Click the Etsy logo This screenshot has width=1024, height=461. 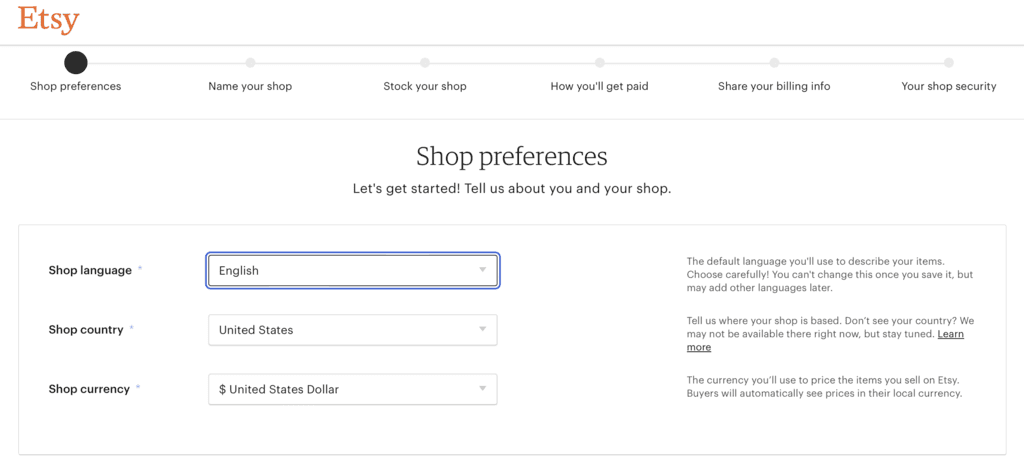click(48, 19)
